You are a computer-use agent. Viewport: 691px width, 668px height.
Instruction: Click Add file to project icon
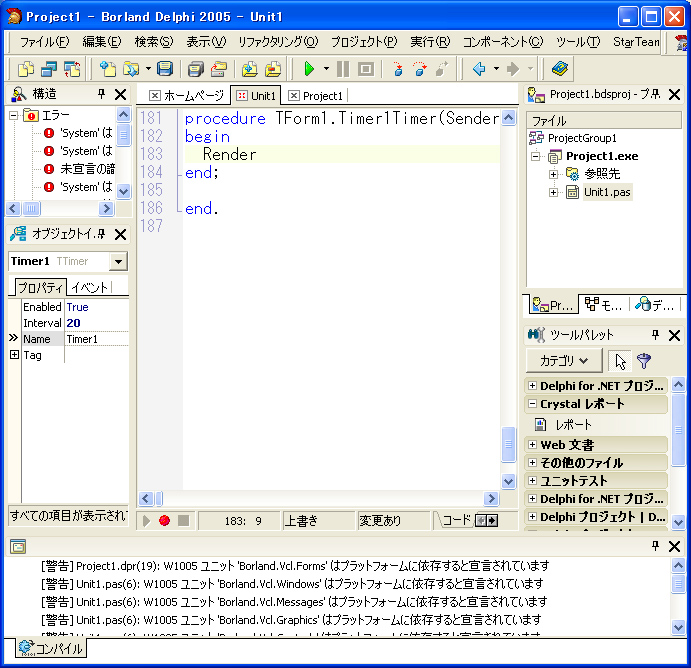[x=250, y=69]
